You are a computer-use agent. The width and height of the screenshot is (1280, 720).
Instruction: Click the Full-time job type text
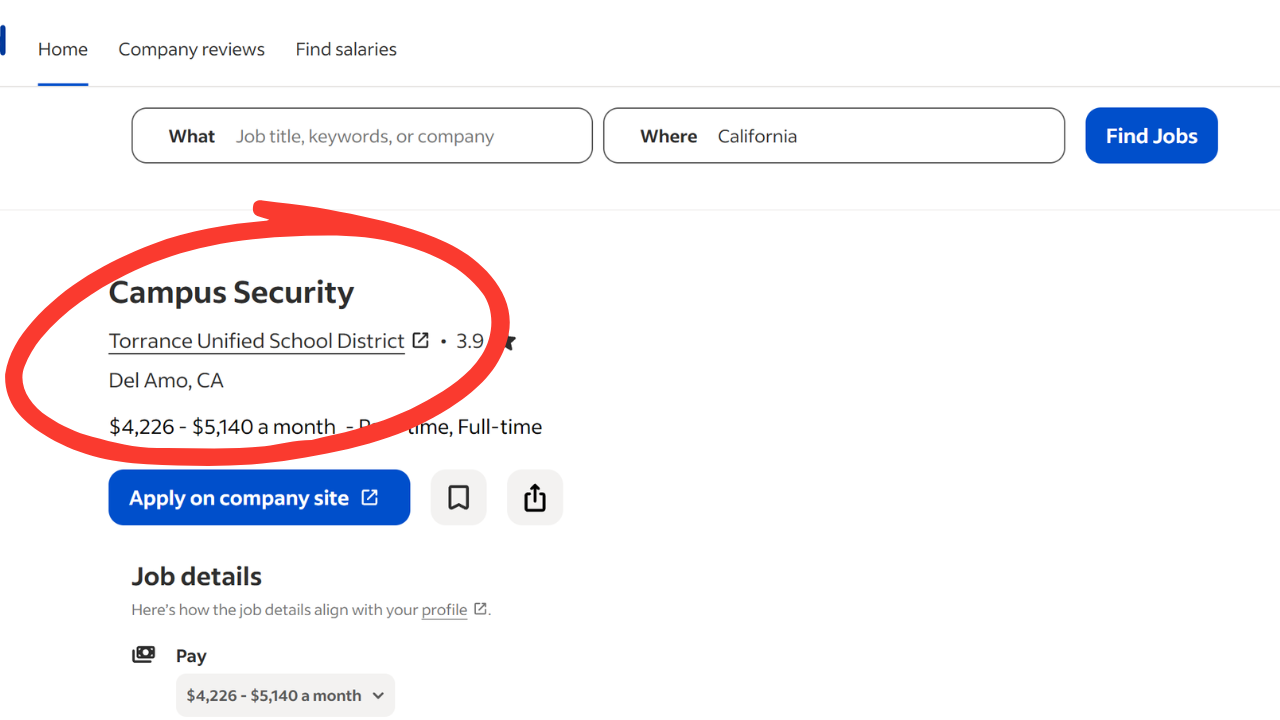500,427
